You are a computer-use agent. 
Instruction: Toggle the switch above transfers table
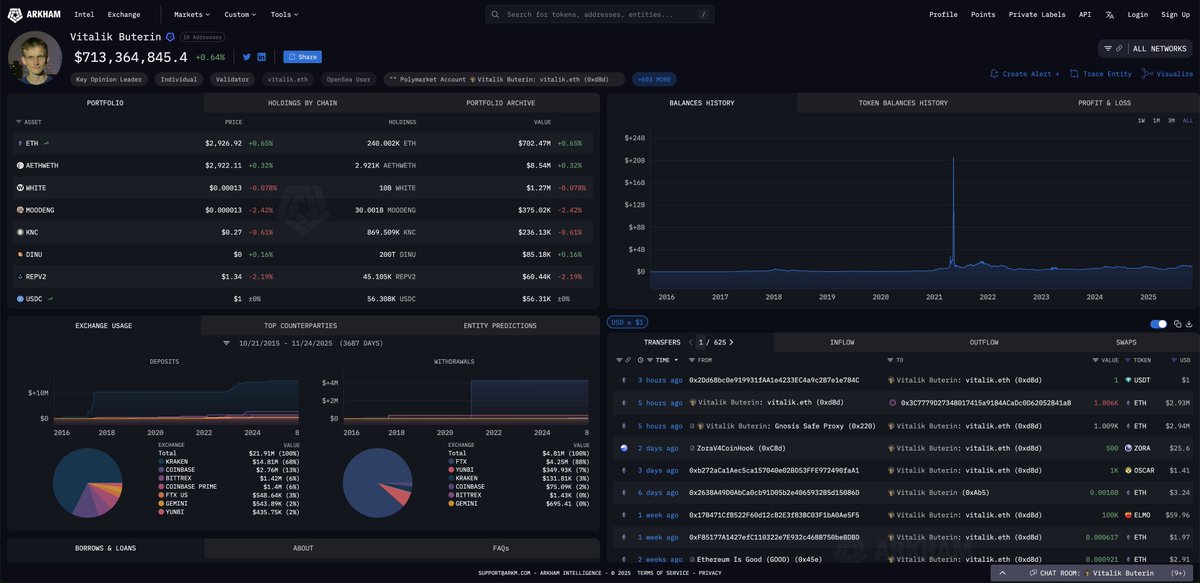click(x=1159, y=324)
